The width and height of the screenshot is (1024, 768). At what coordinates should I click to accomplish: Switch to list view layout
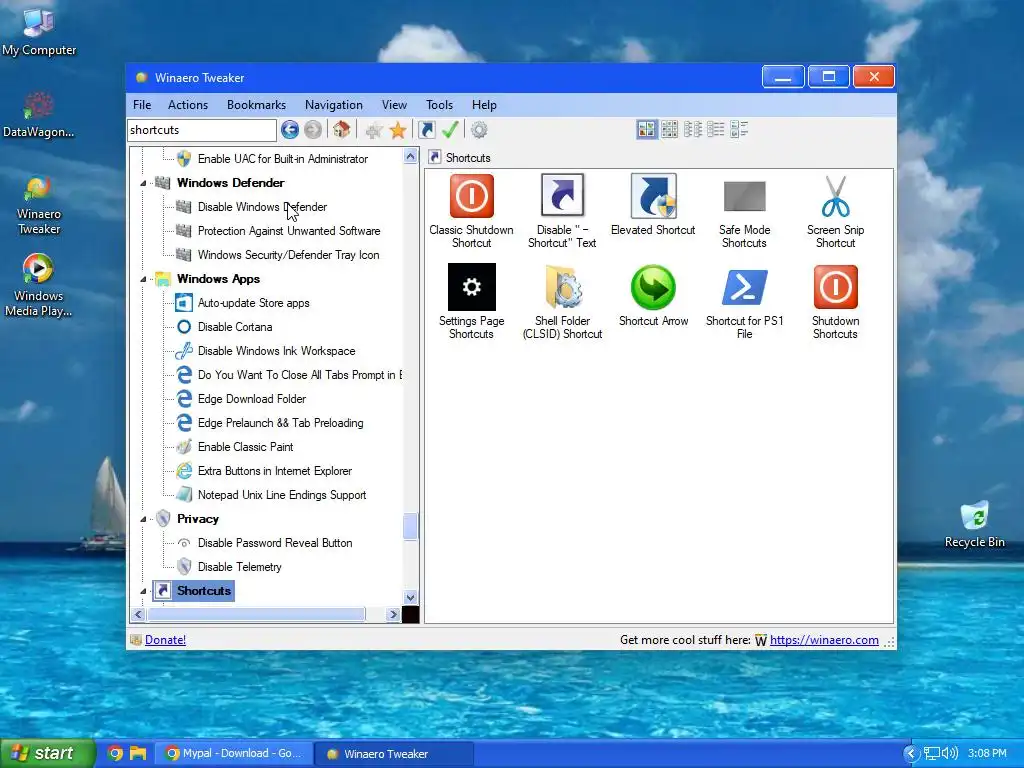click(x=716, y=129)
